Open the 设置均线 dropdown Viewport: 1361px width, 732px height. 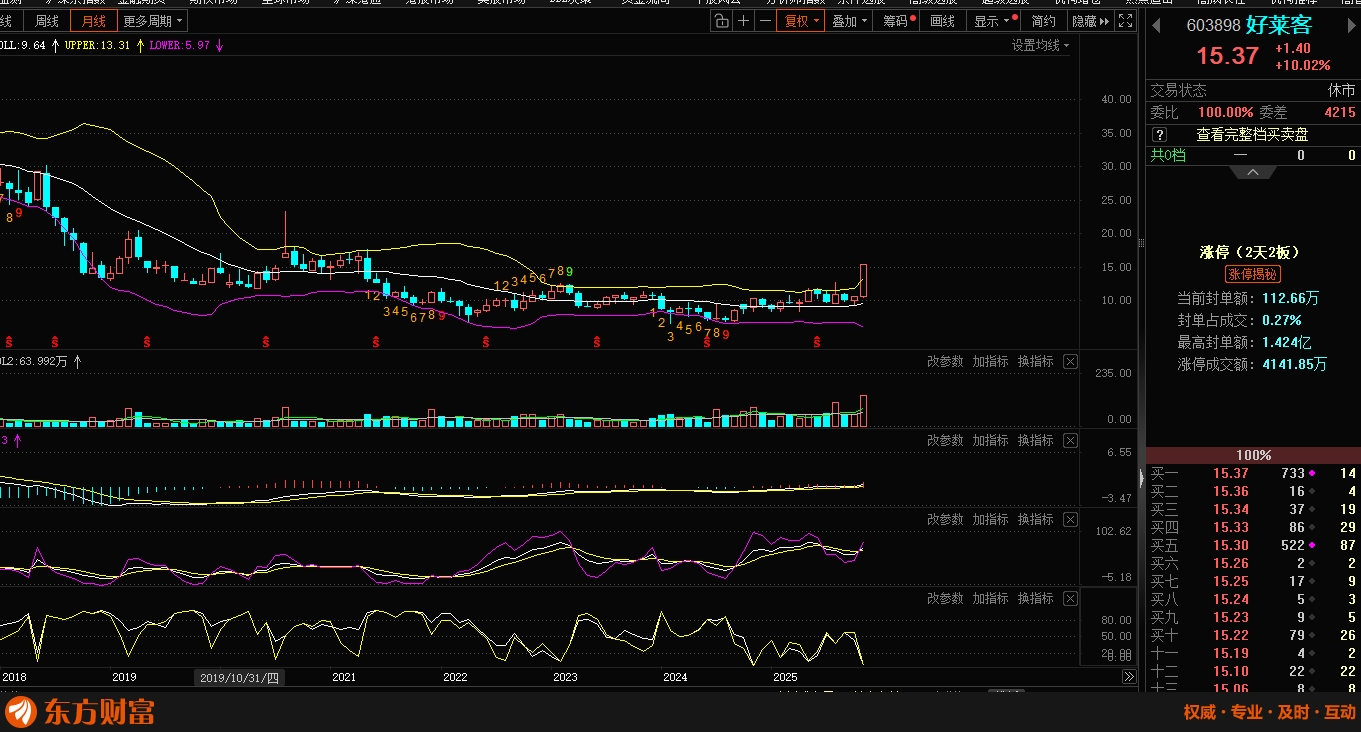[x=1040, y=45]
